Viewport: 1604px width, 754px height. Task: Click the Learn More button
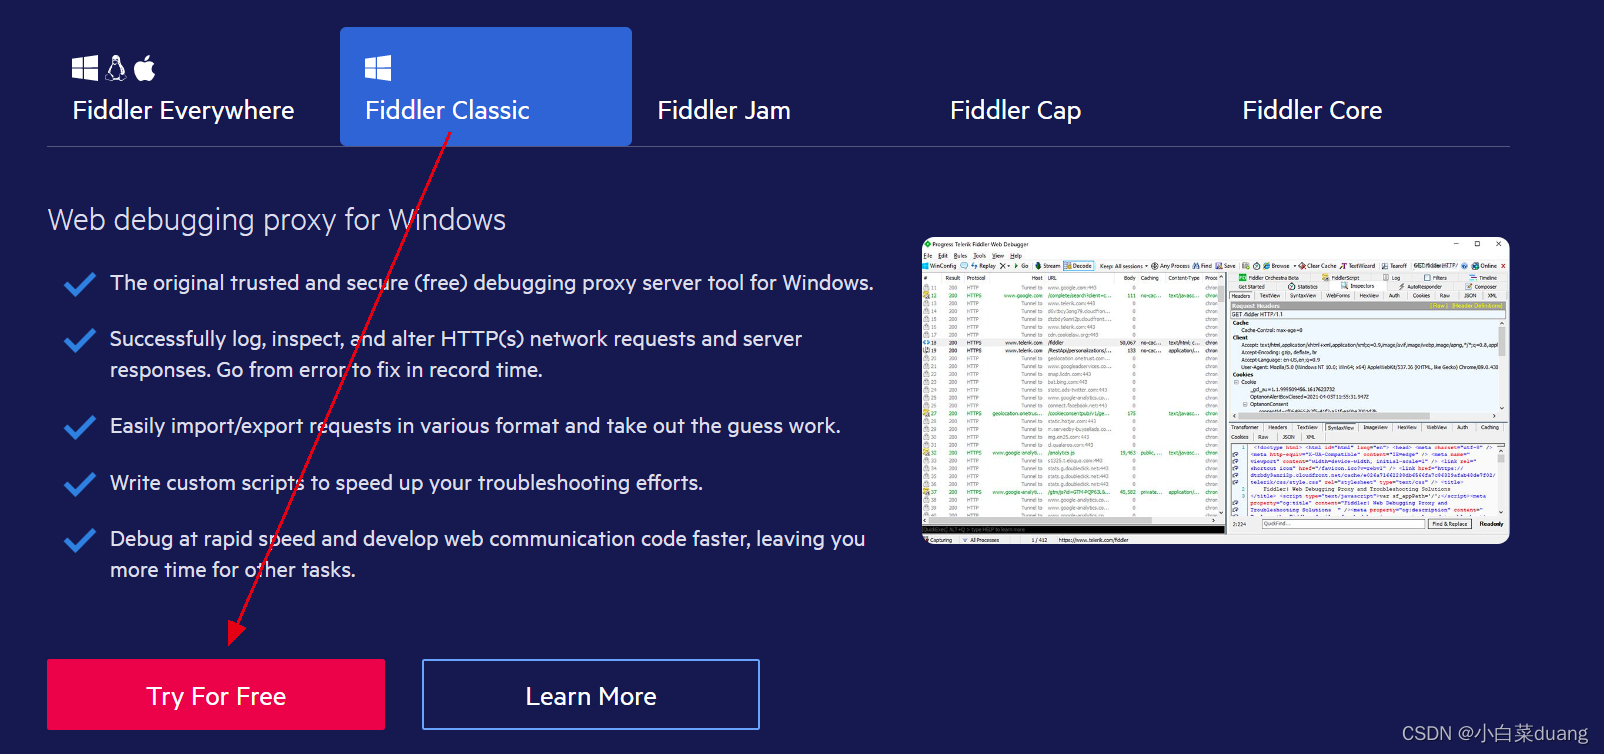pyautogui.click(x=591, y=695)
